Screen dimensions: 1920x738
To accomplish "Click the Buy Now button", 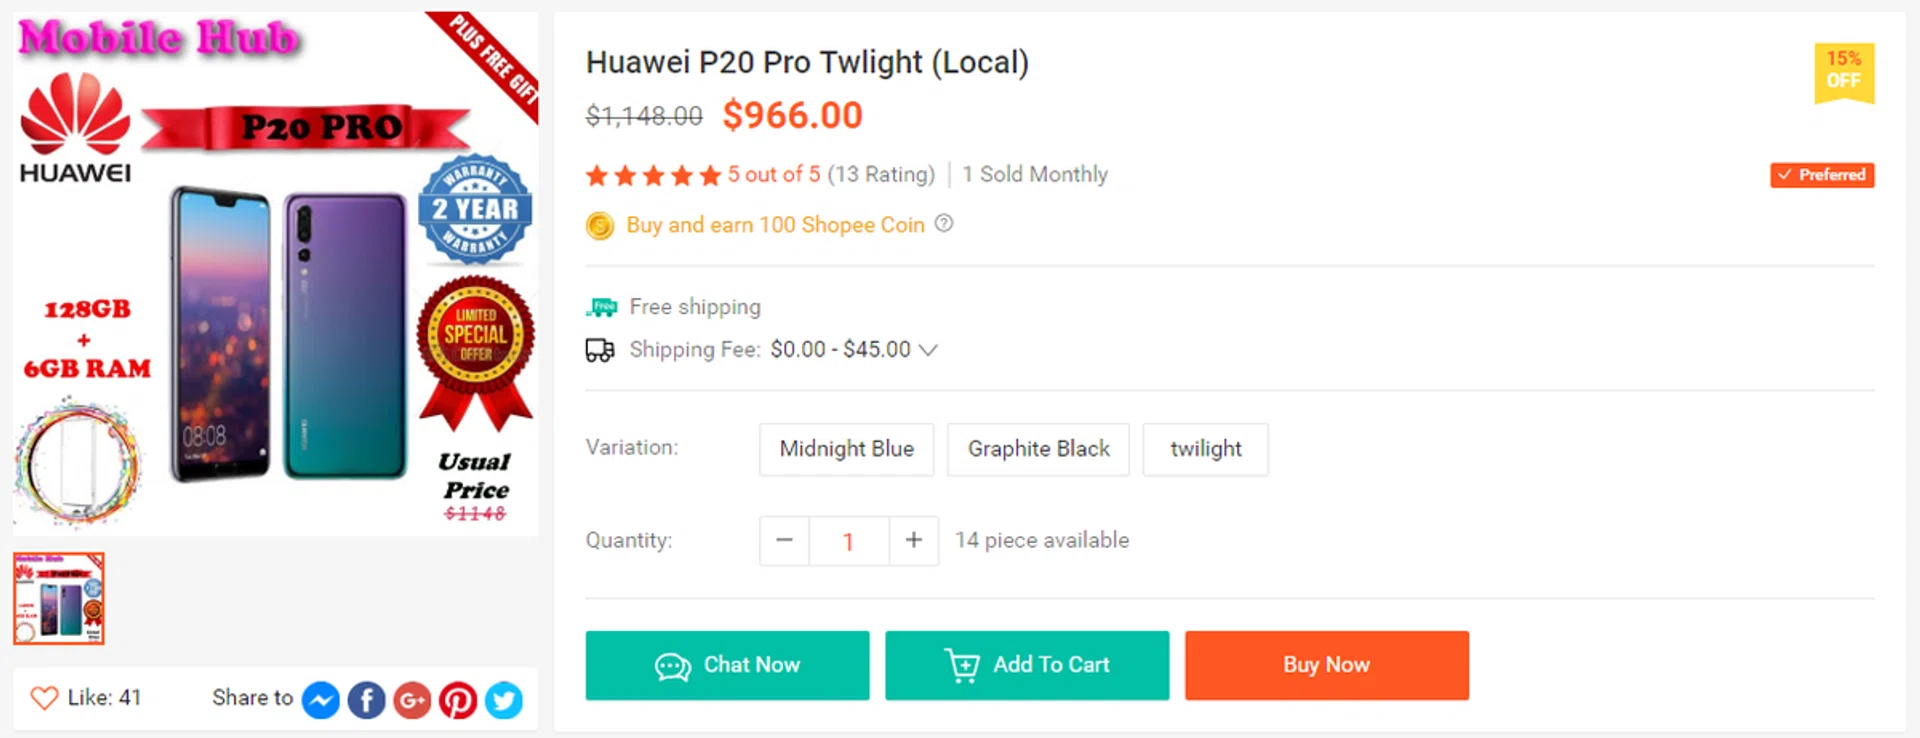I will tap(1326, 665).
